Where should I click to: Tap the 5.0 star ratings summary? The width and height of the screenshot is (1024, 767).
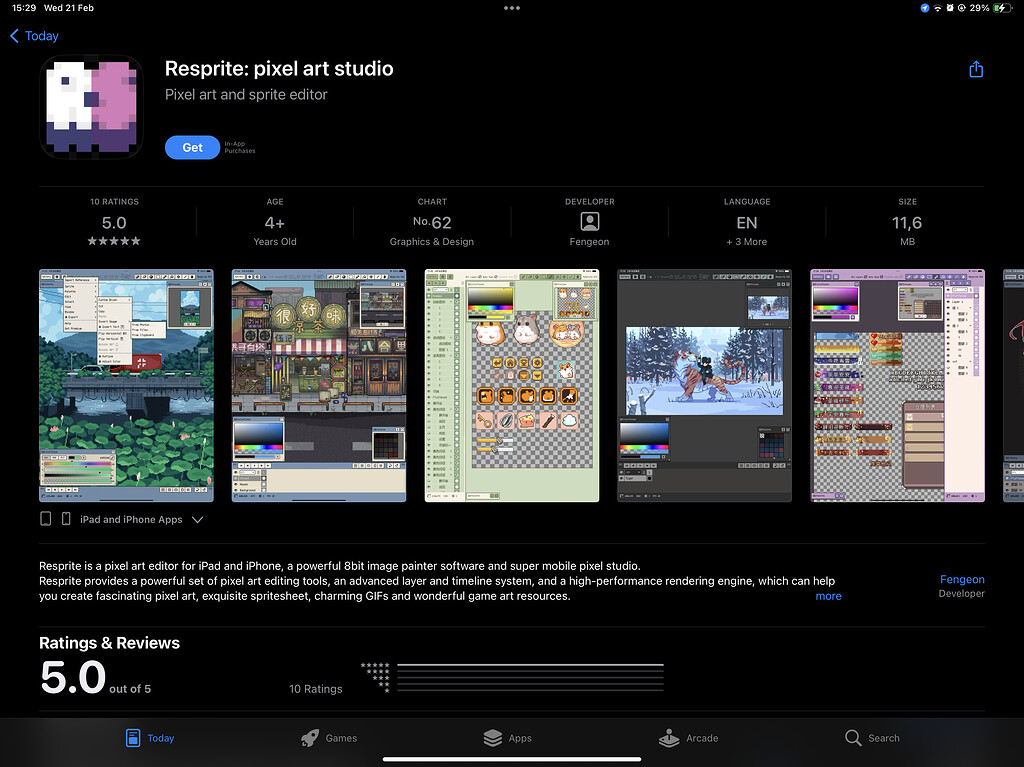(114, 223)
